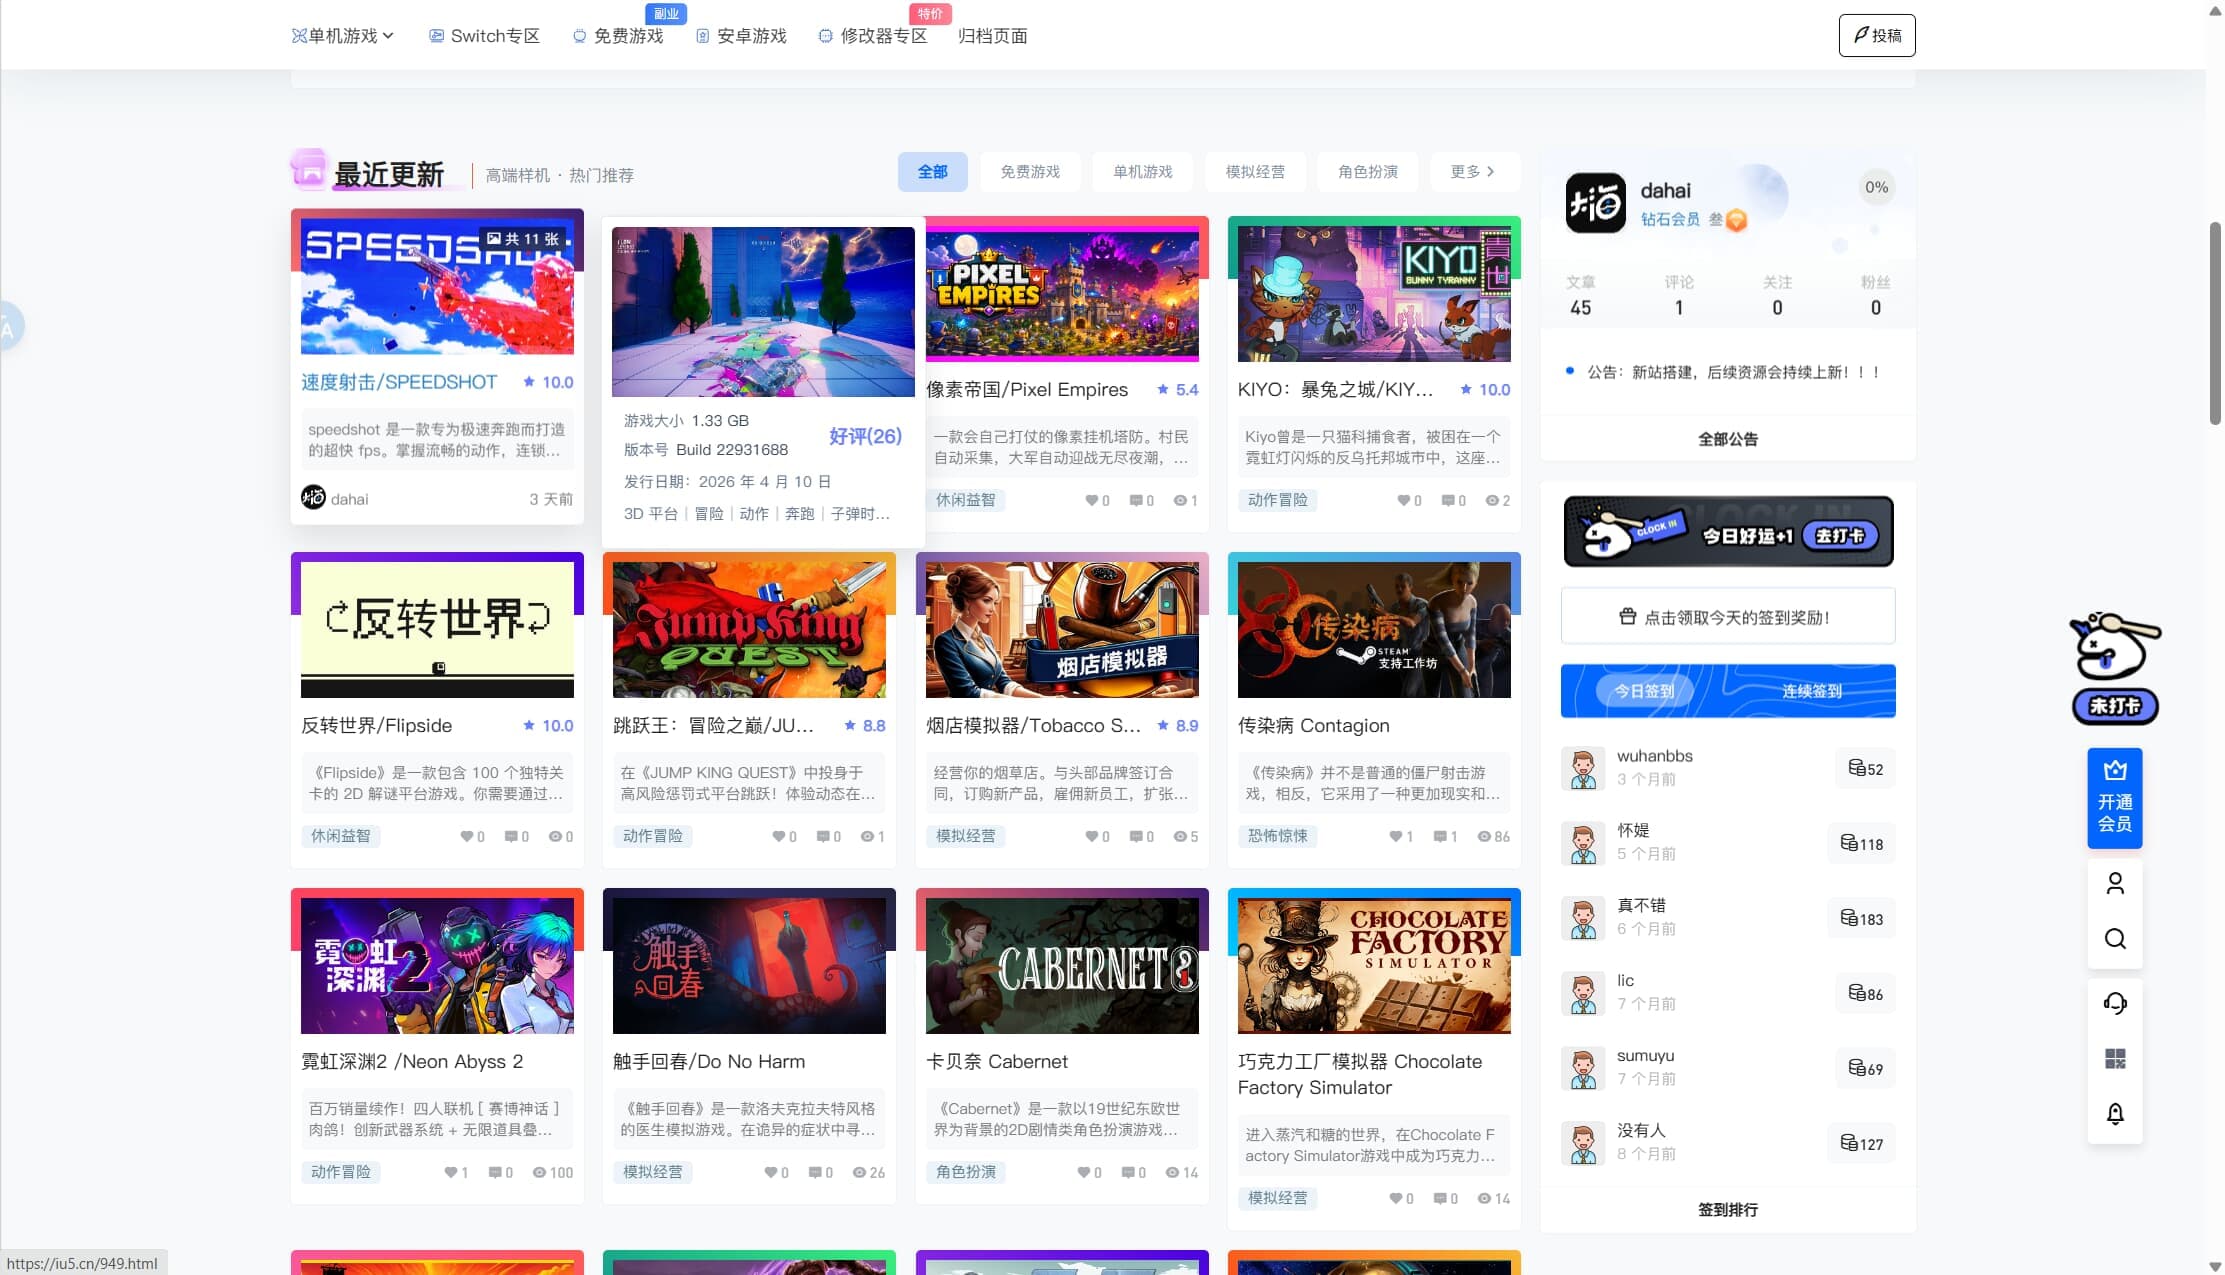Switch to the 连续签到 tab
The width and height of the screenshot is (2225, 1275).
1812,691
